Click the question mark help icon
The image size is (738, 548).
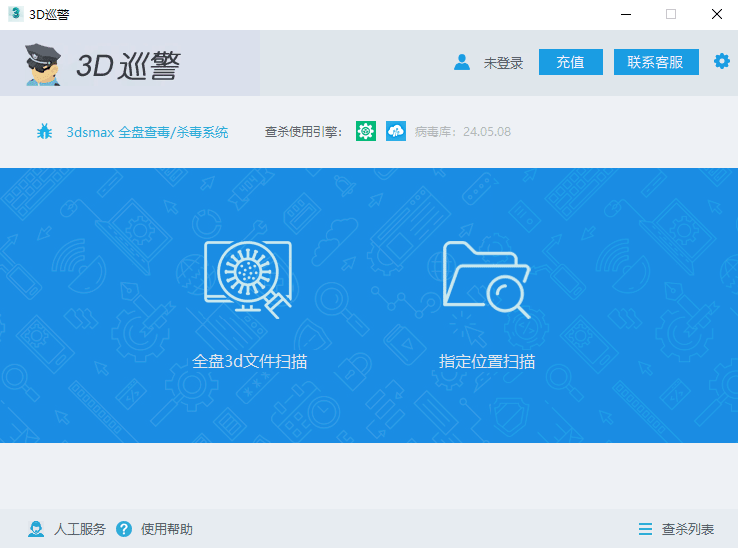pos(124,529)
